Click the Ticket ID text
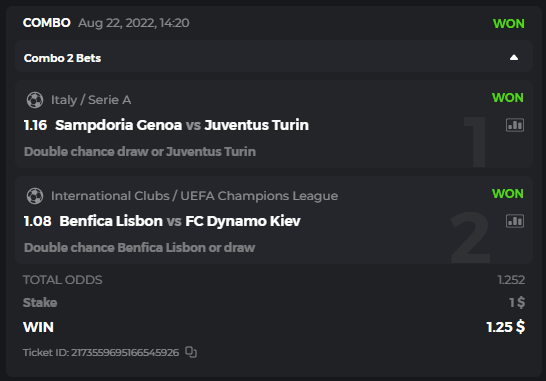The width and height of the screenshot is (546, 381). click(101, 352)
